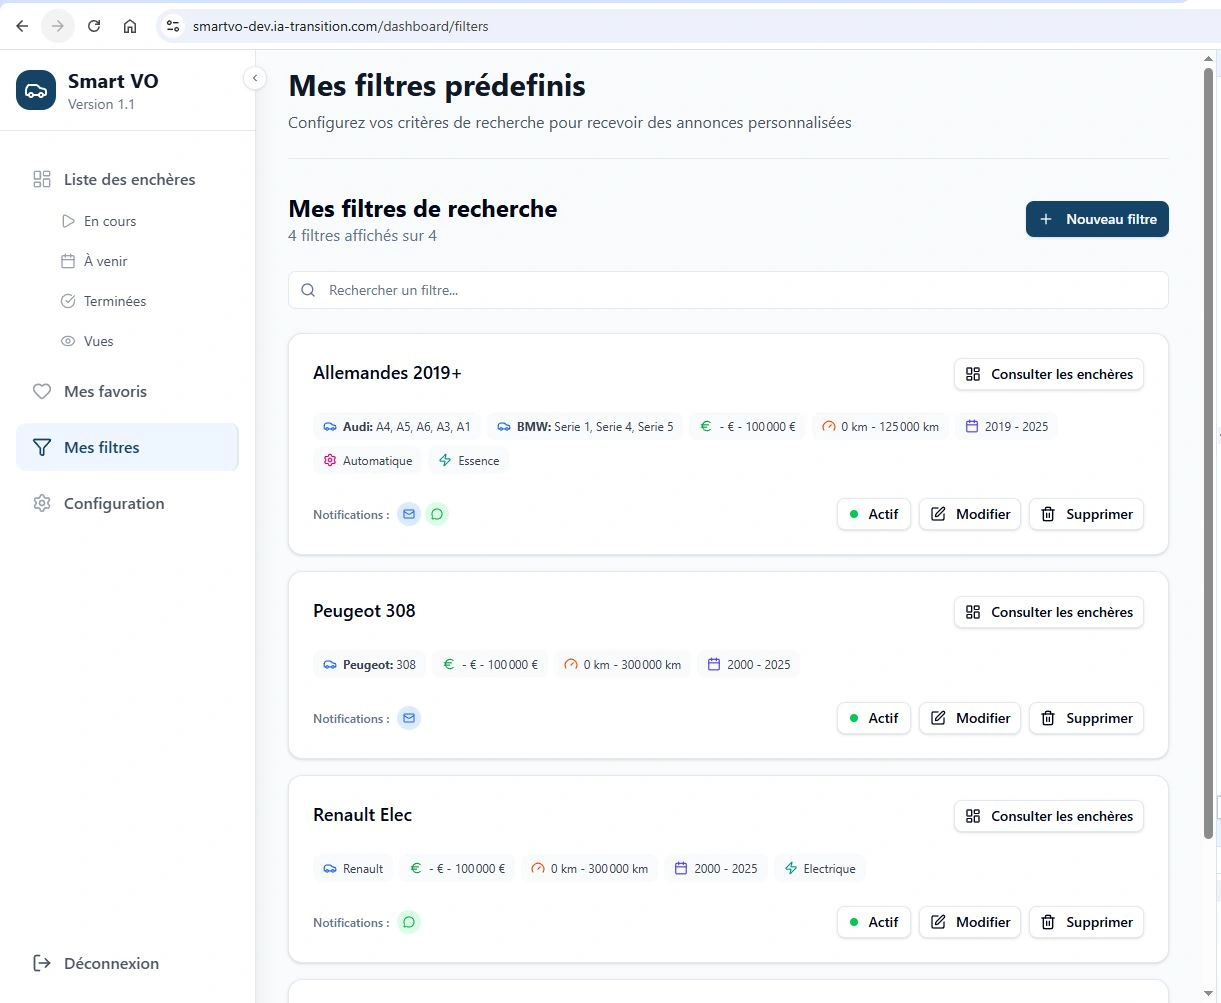Create a filter with Nouveau filtre
Image resolution: width=1221 pixels, height=1003 pixels.
pos(1097,219)
